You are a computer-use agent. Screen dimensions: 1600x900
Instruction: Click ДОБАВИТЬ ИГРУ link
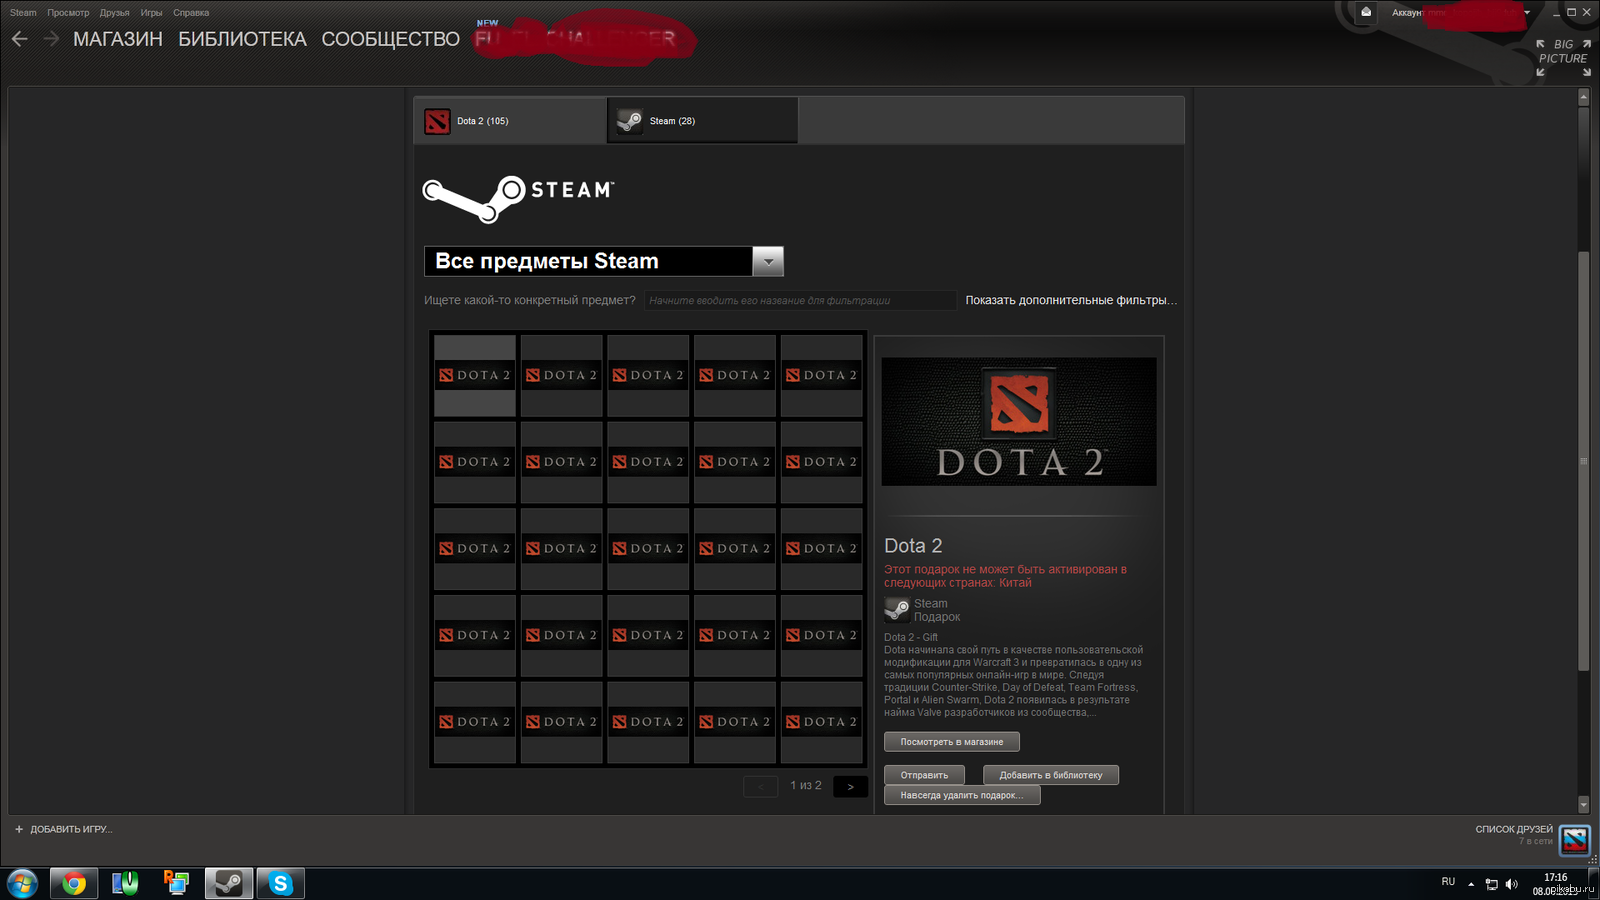(71, 829)
